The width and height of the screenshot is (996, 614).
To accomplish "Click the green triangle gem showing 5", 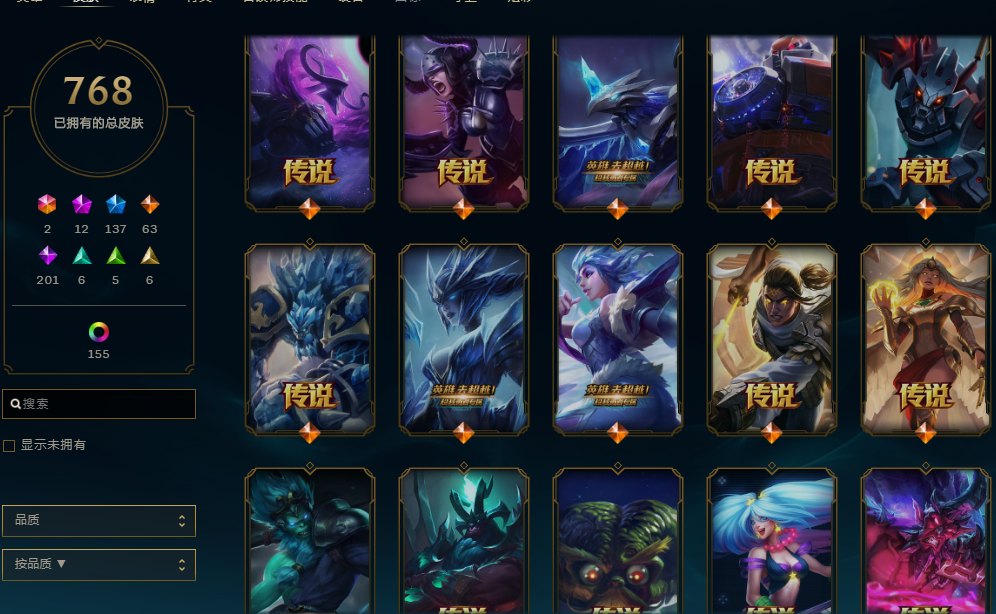I will point(116,255).
